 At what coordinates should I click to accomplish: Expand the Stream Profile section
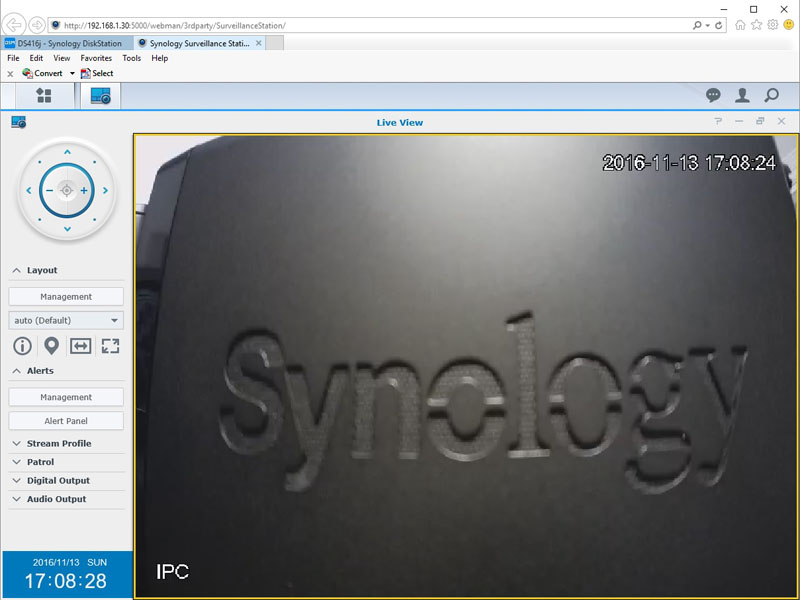pyautogui.click(x=16, y=443)
